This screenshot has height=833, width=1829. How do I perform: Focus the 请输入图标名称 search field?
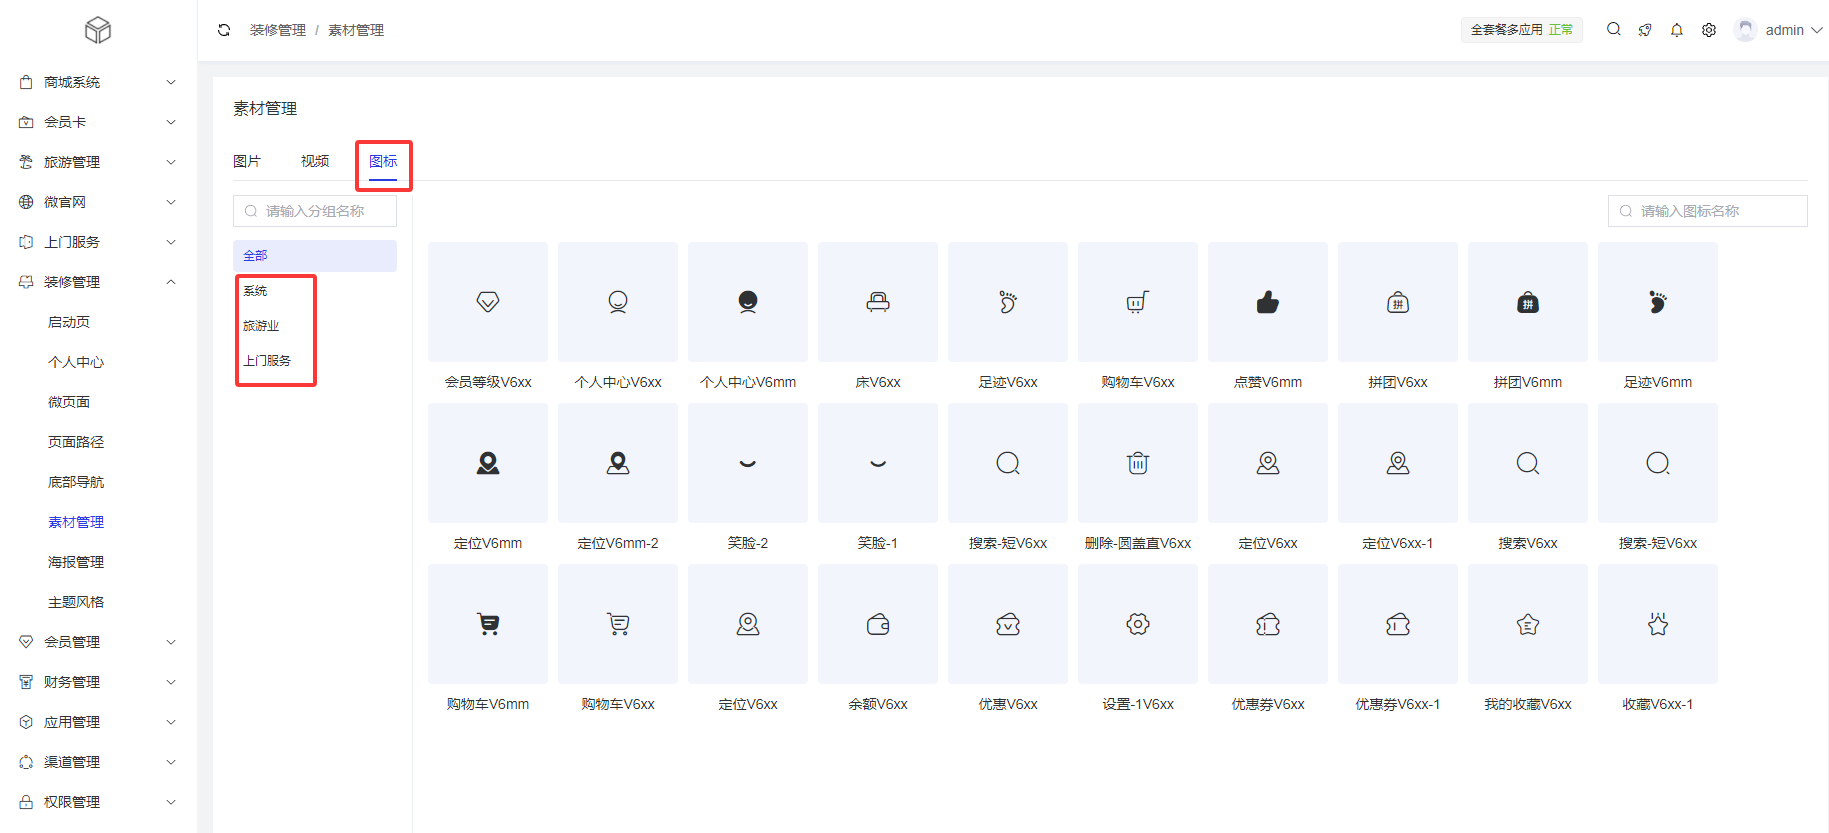tap(1708, 211)
